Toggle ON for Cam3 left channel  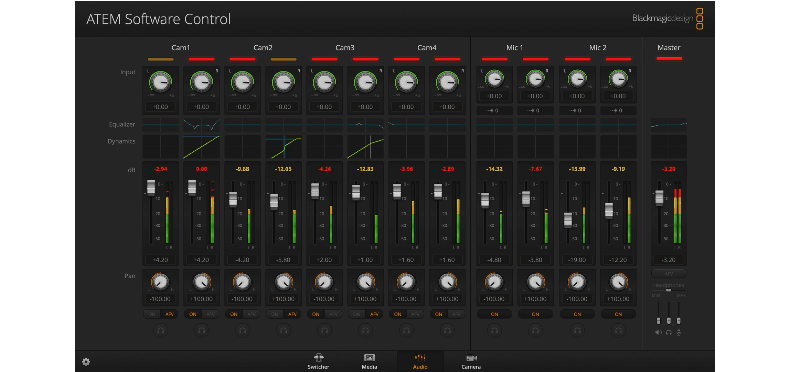pos(316,314)
